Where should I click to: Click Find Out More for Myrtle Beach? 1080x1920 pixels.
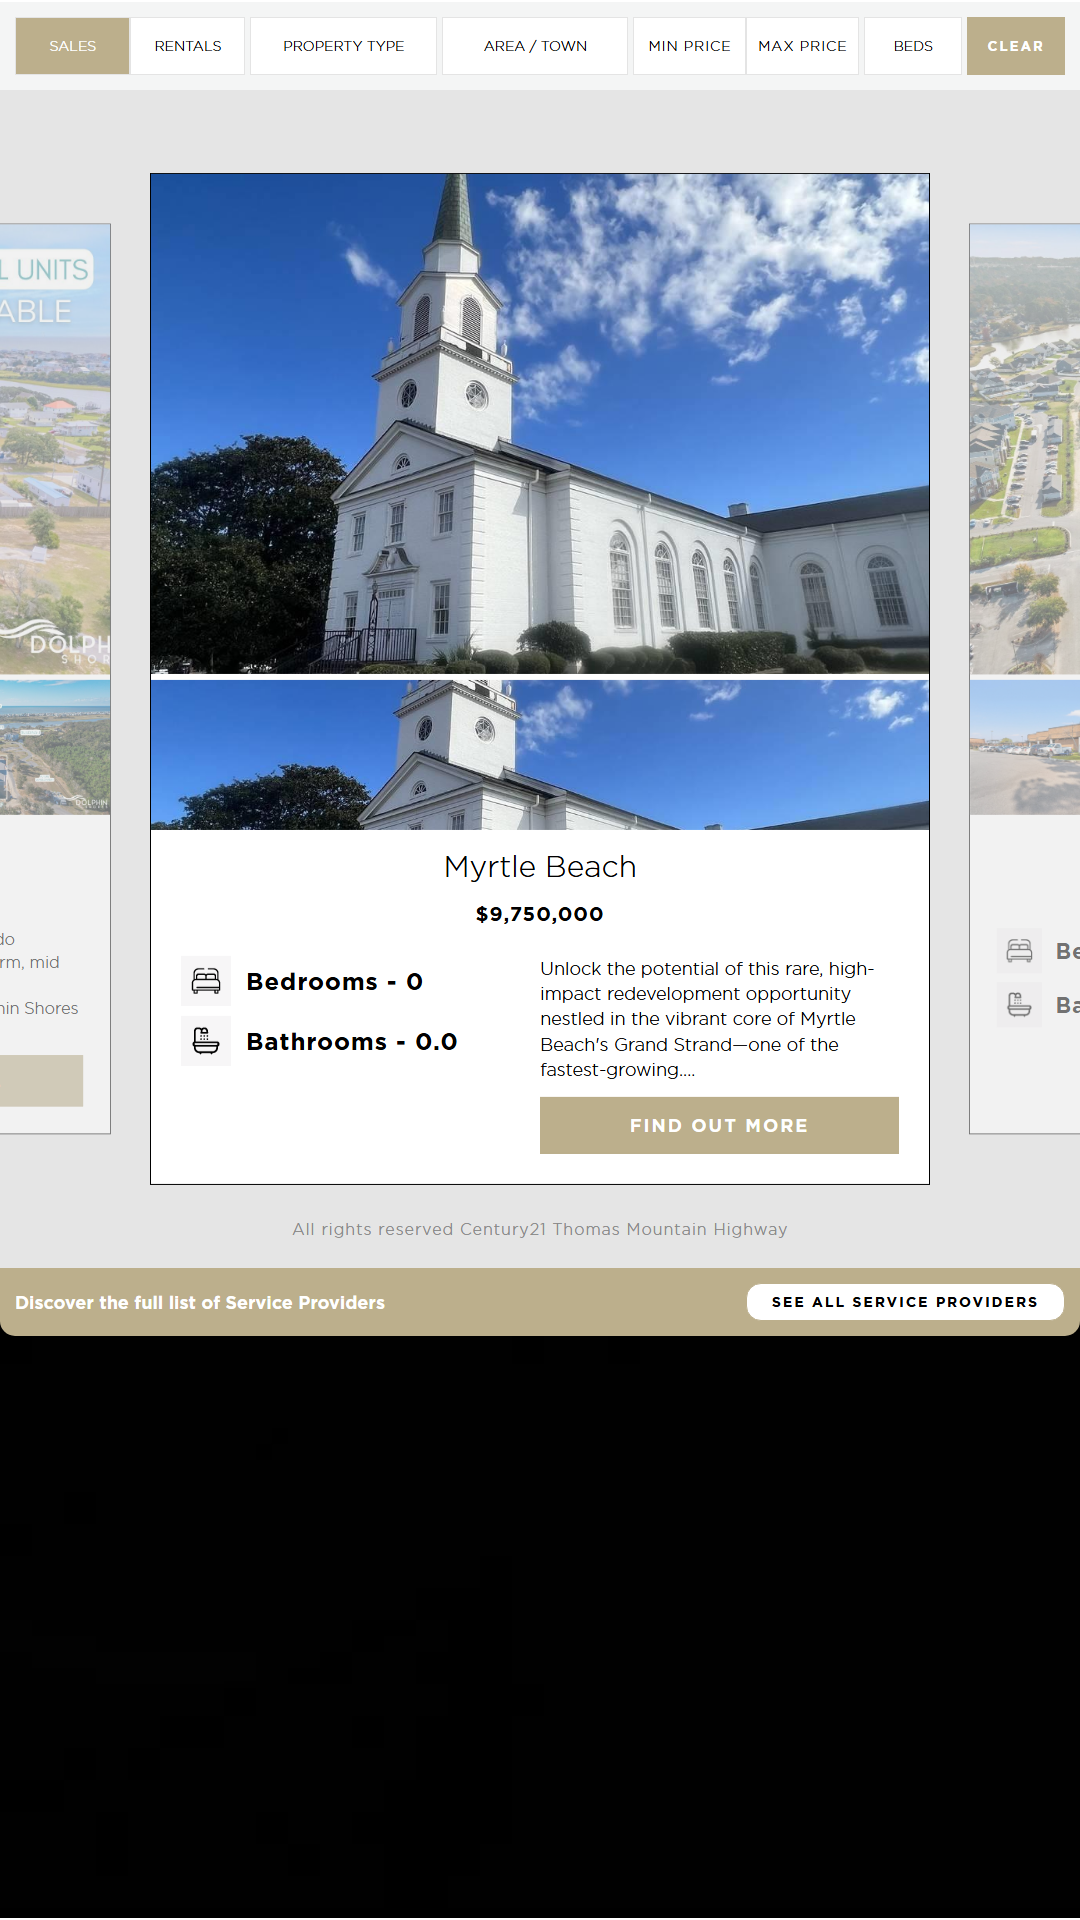pos(719,1125)
